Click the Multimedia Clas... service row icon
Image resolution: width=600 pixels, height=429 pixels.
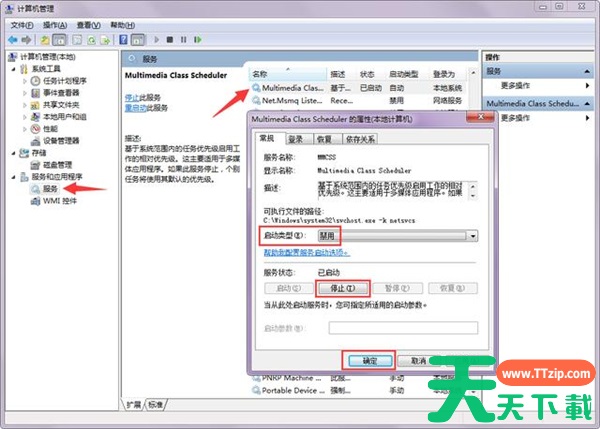[x=256, y=88]
